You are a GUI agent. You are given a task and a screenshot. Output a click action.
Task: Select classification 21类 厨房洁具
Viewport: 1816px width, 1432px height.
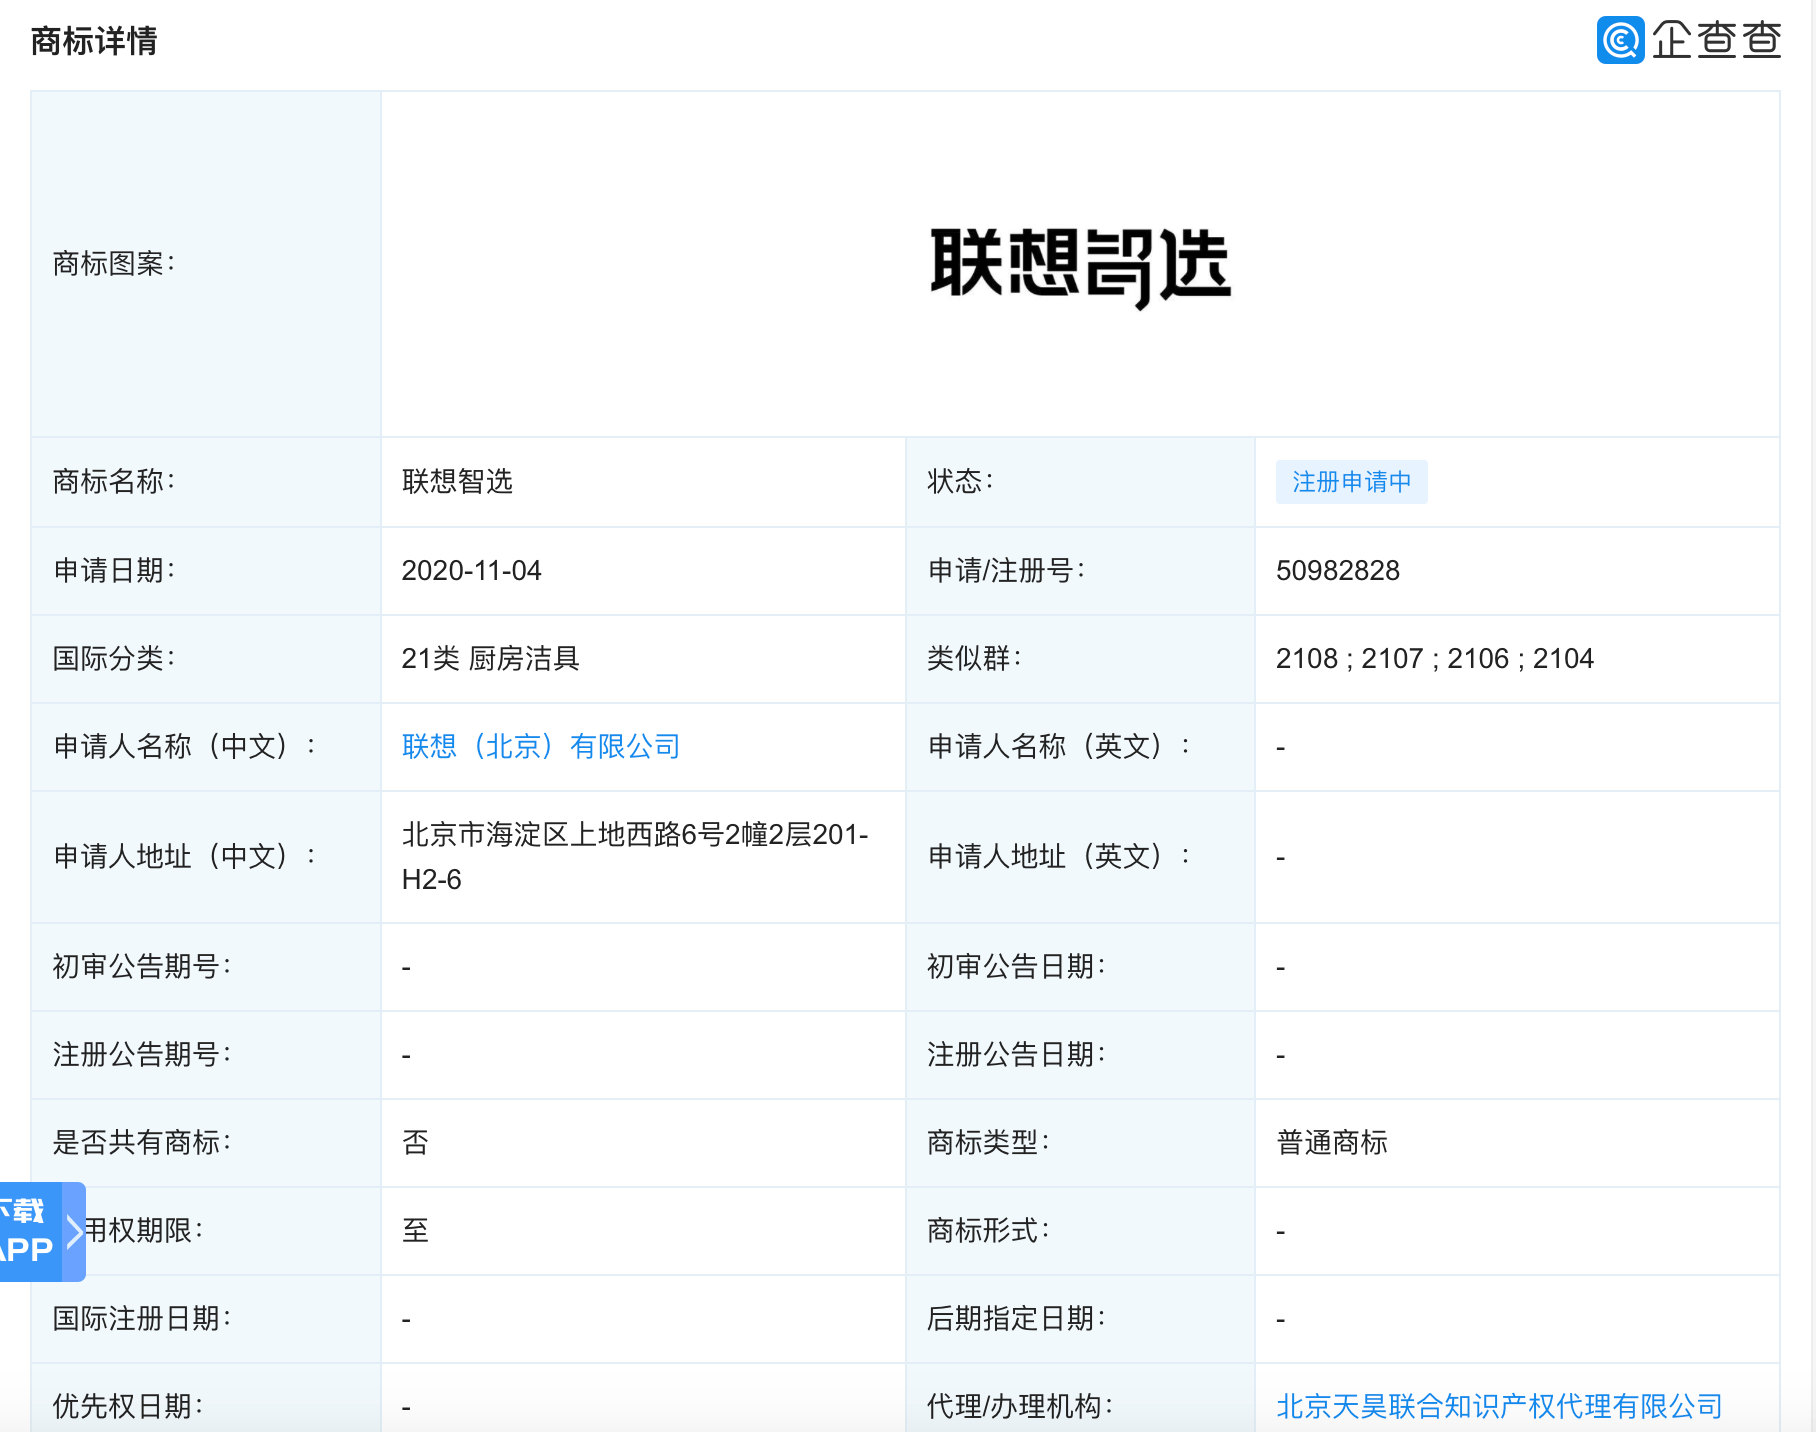(x=490, y=658)
